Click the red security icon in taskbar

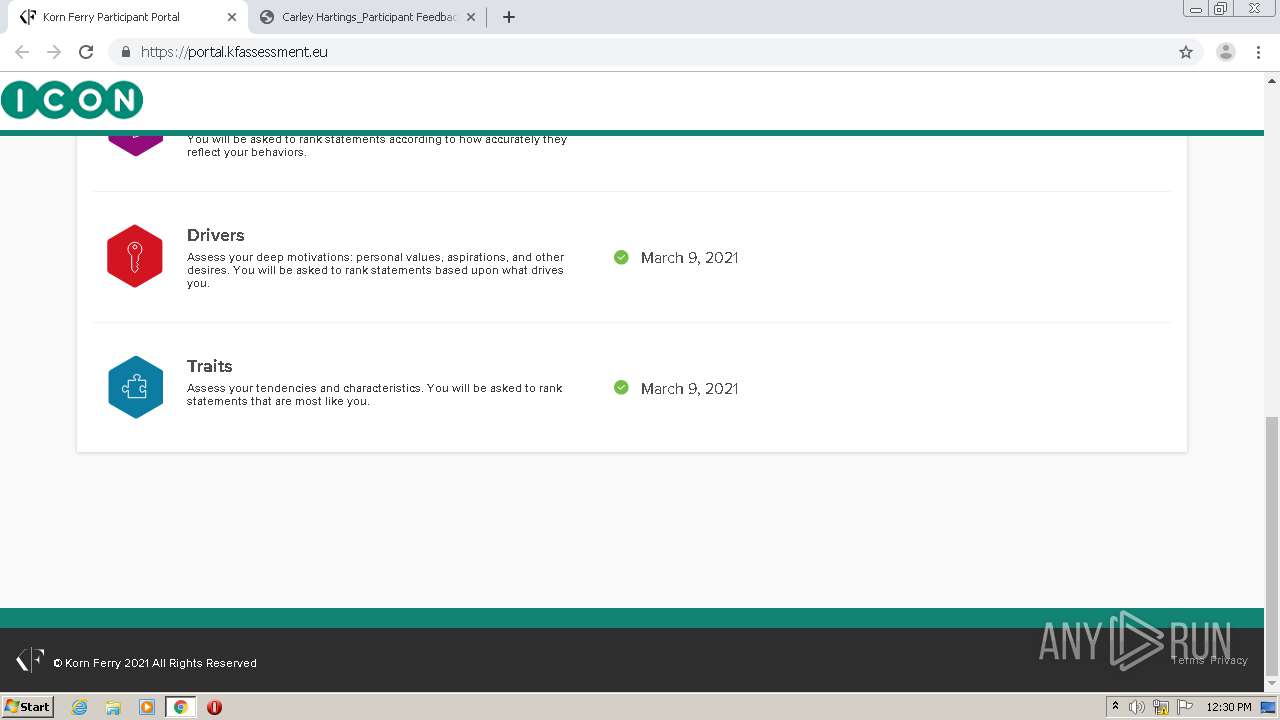214,707
